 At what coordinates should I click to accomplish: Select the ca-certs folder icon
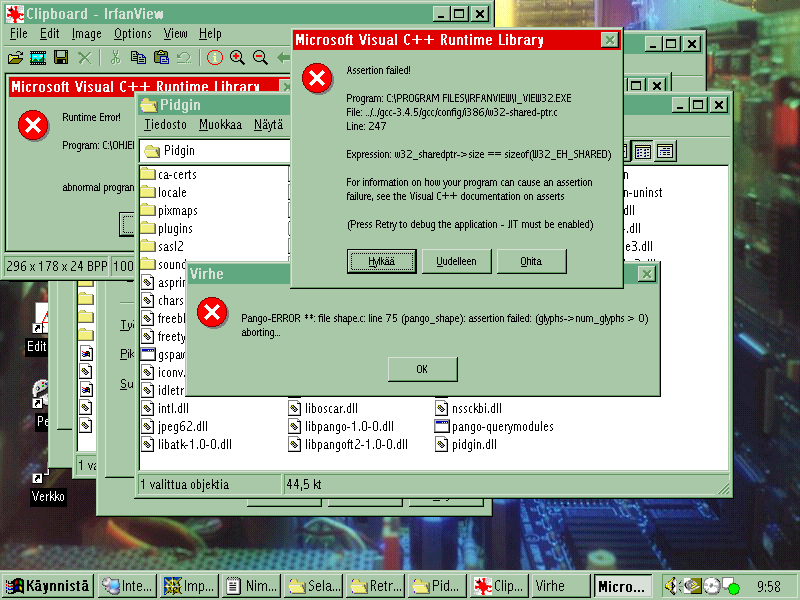[148, 174]
